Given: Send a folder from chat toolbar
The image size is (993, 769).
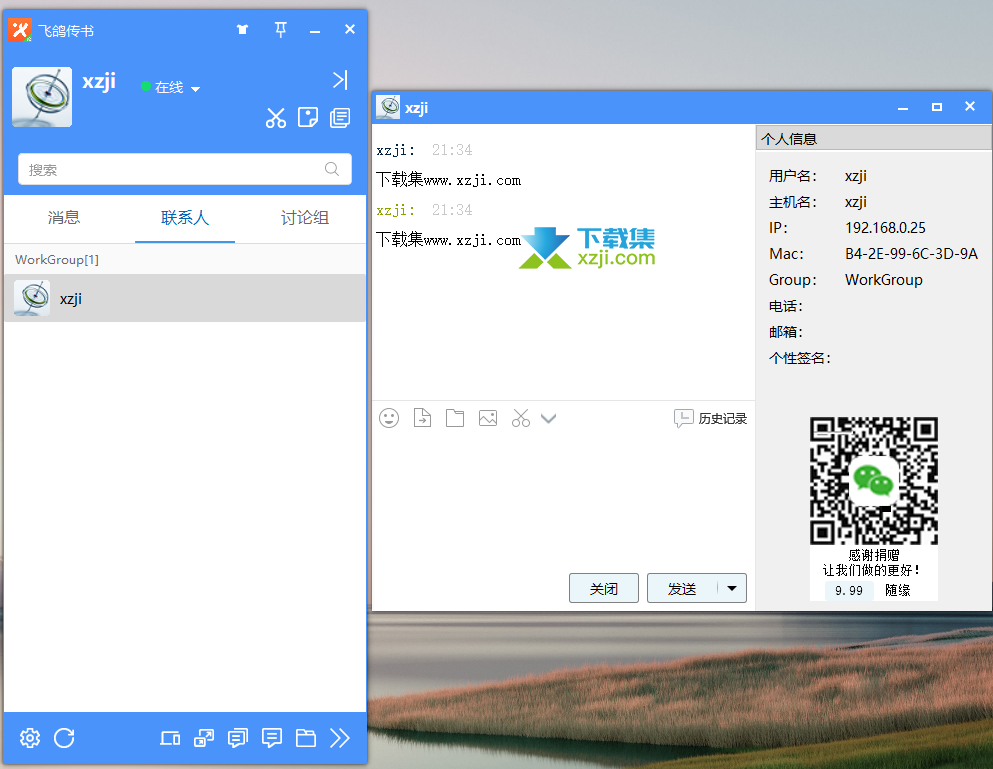Looking at the screenshot, I should tap(455, 418).
